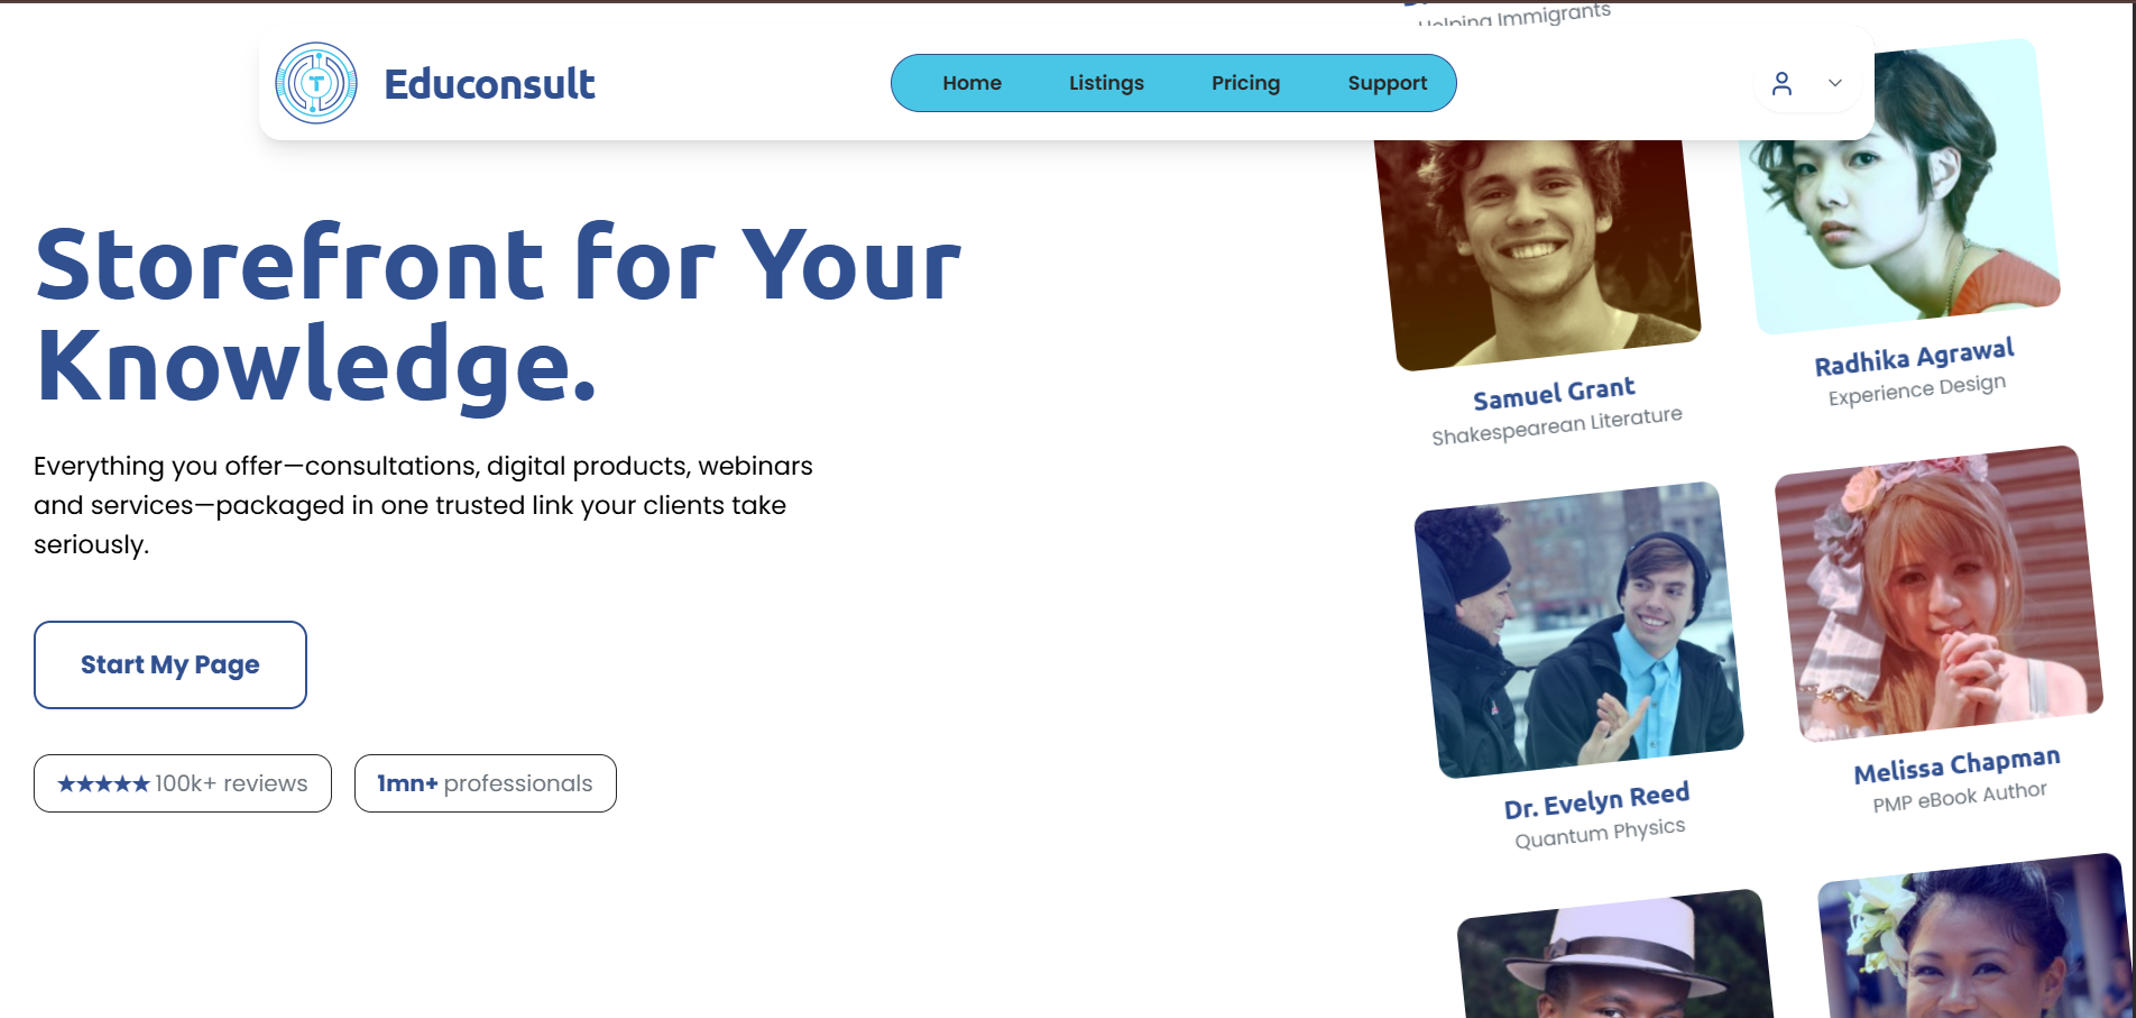The width and height of the screenshot is (2136, 1018).
Task: Click the Start My Page button
Action: pos(170,665)
